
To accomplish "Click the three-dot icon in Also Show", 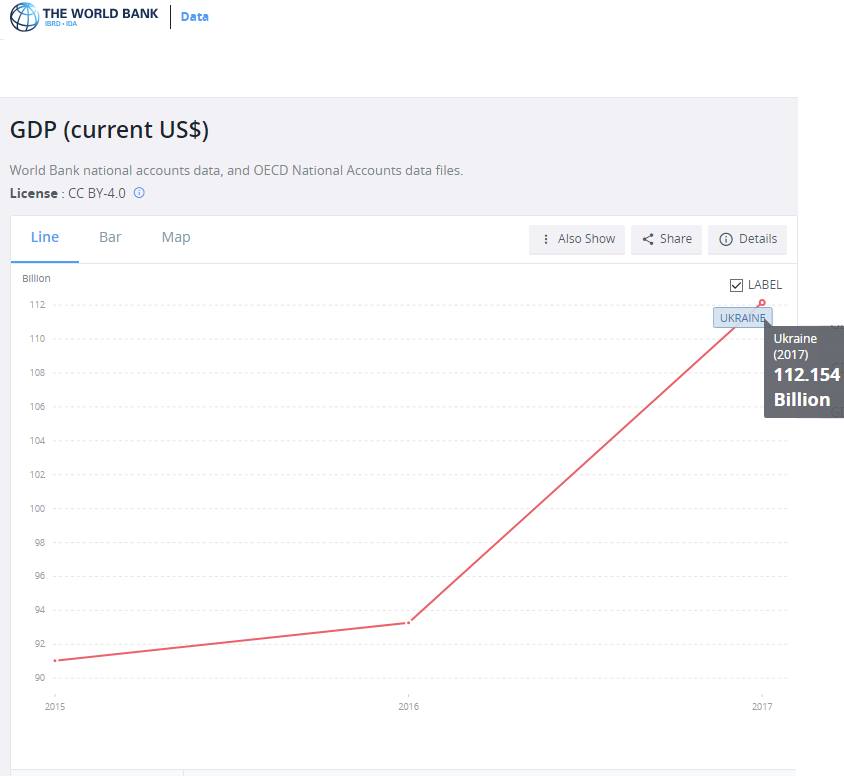I will 546,239.
